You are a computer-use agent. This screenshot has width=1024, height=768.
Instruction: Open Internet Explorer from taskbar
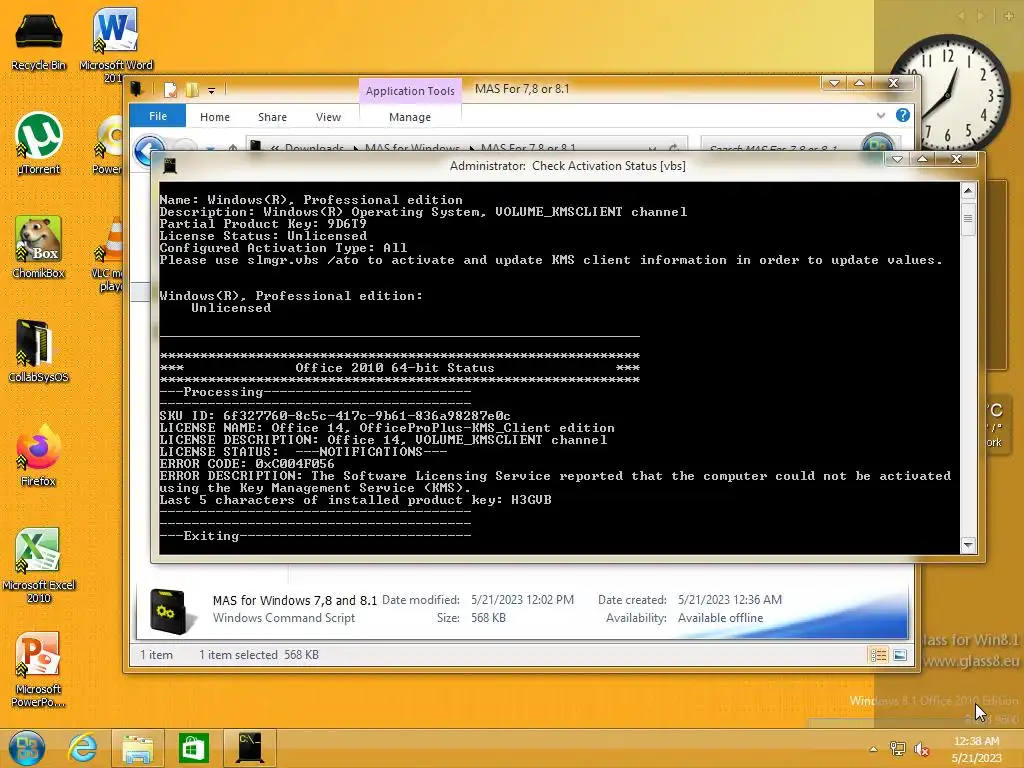point(83,748)
